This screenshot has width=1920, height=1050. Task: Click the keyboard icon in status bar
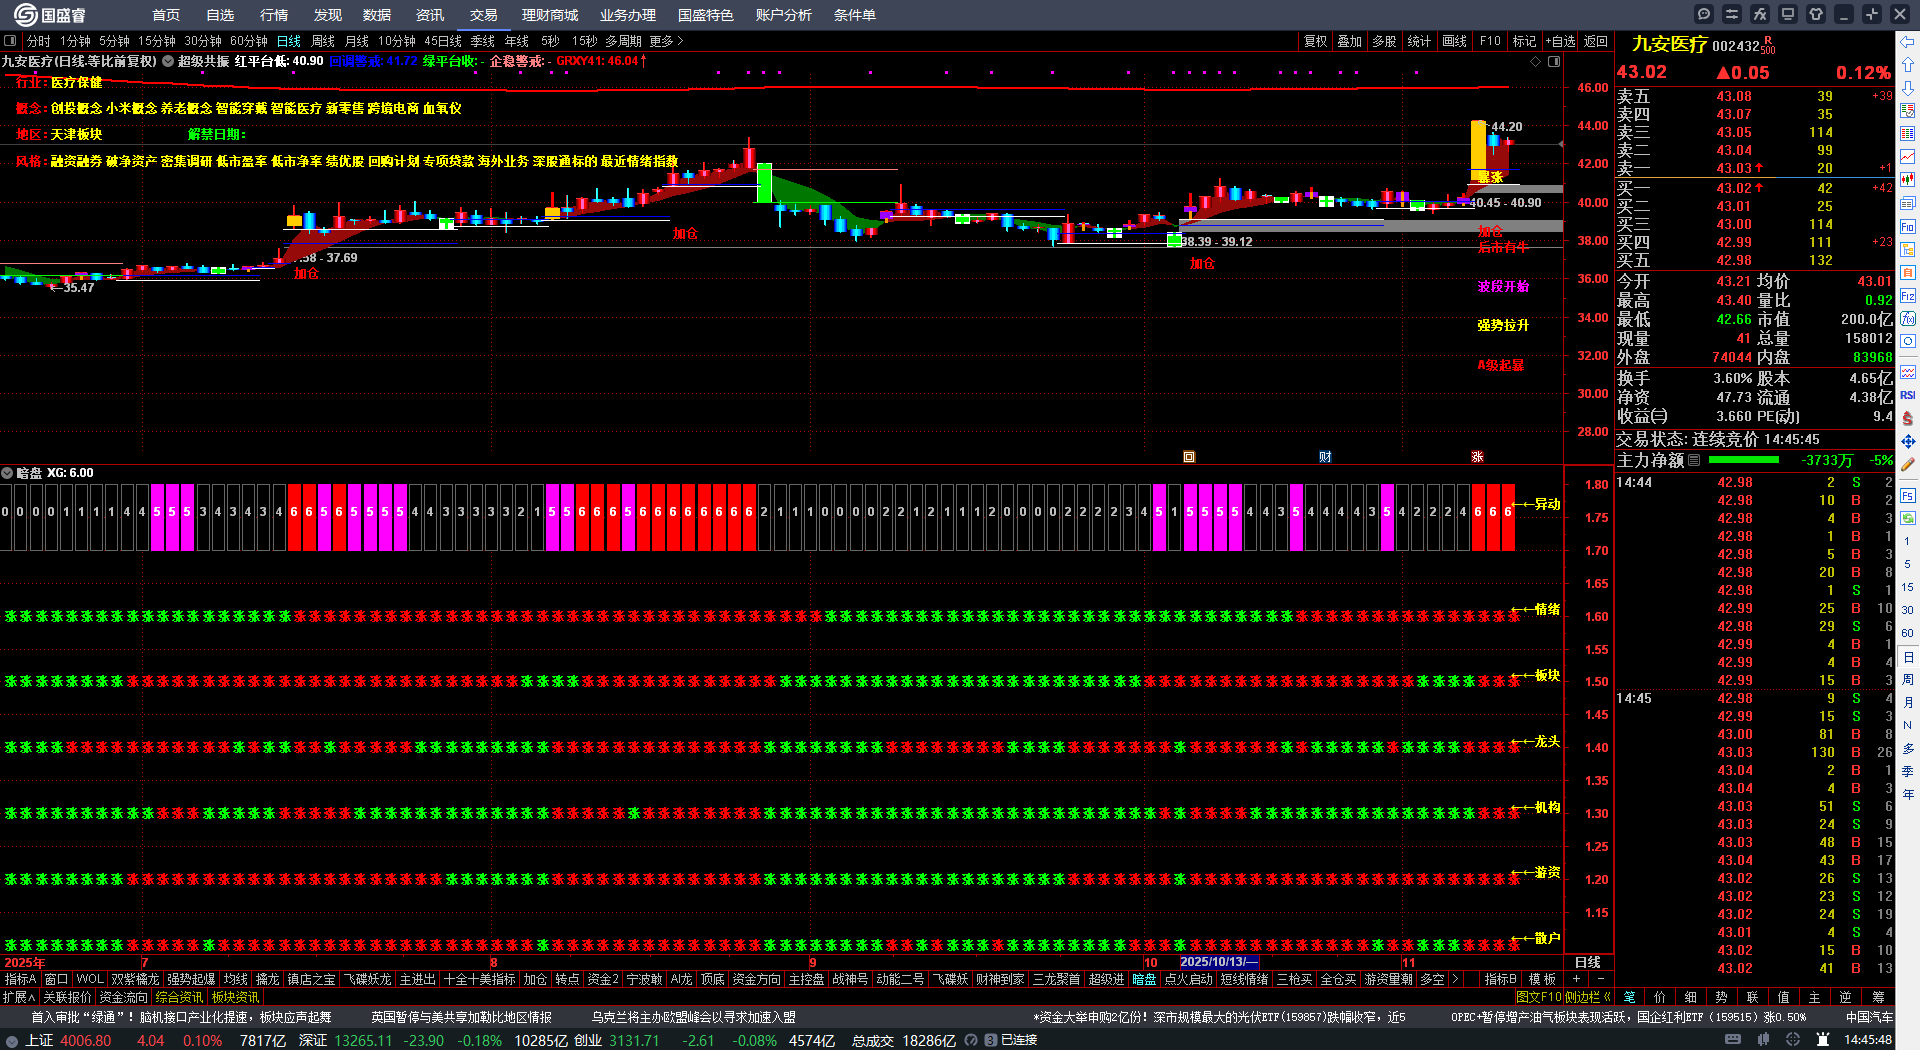coord(1733,1040)
